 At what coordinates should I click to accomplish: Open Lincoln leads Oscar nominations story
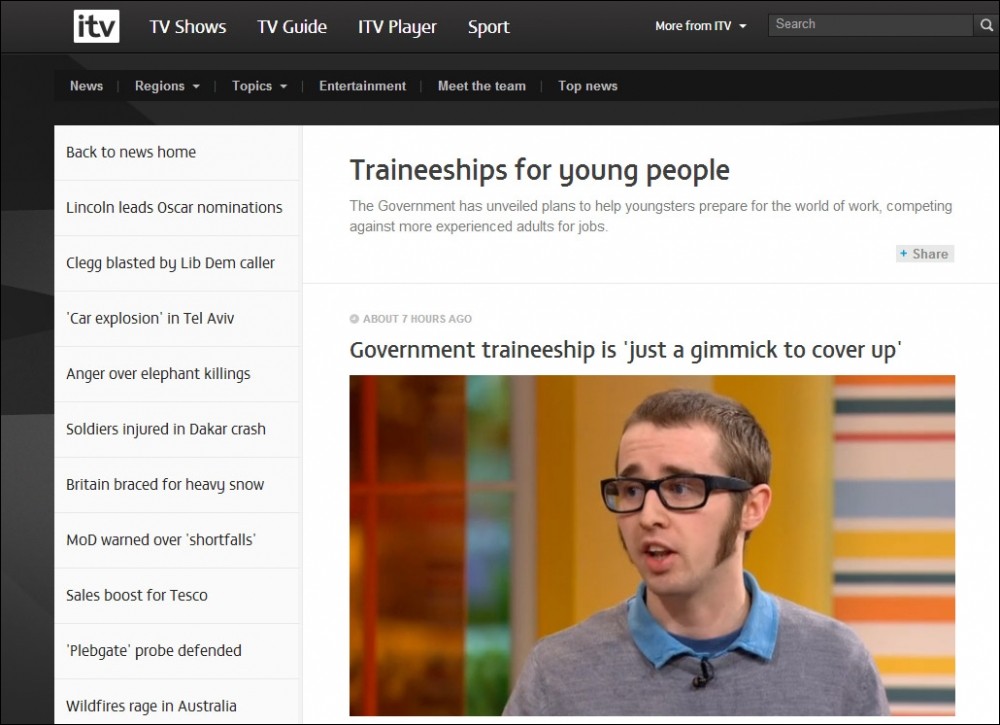(174, 208)
